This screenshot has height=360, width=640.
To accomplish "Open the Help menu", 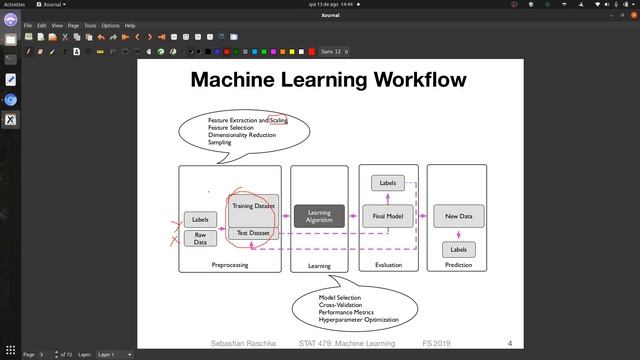I will pos(130,25).
